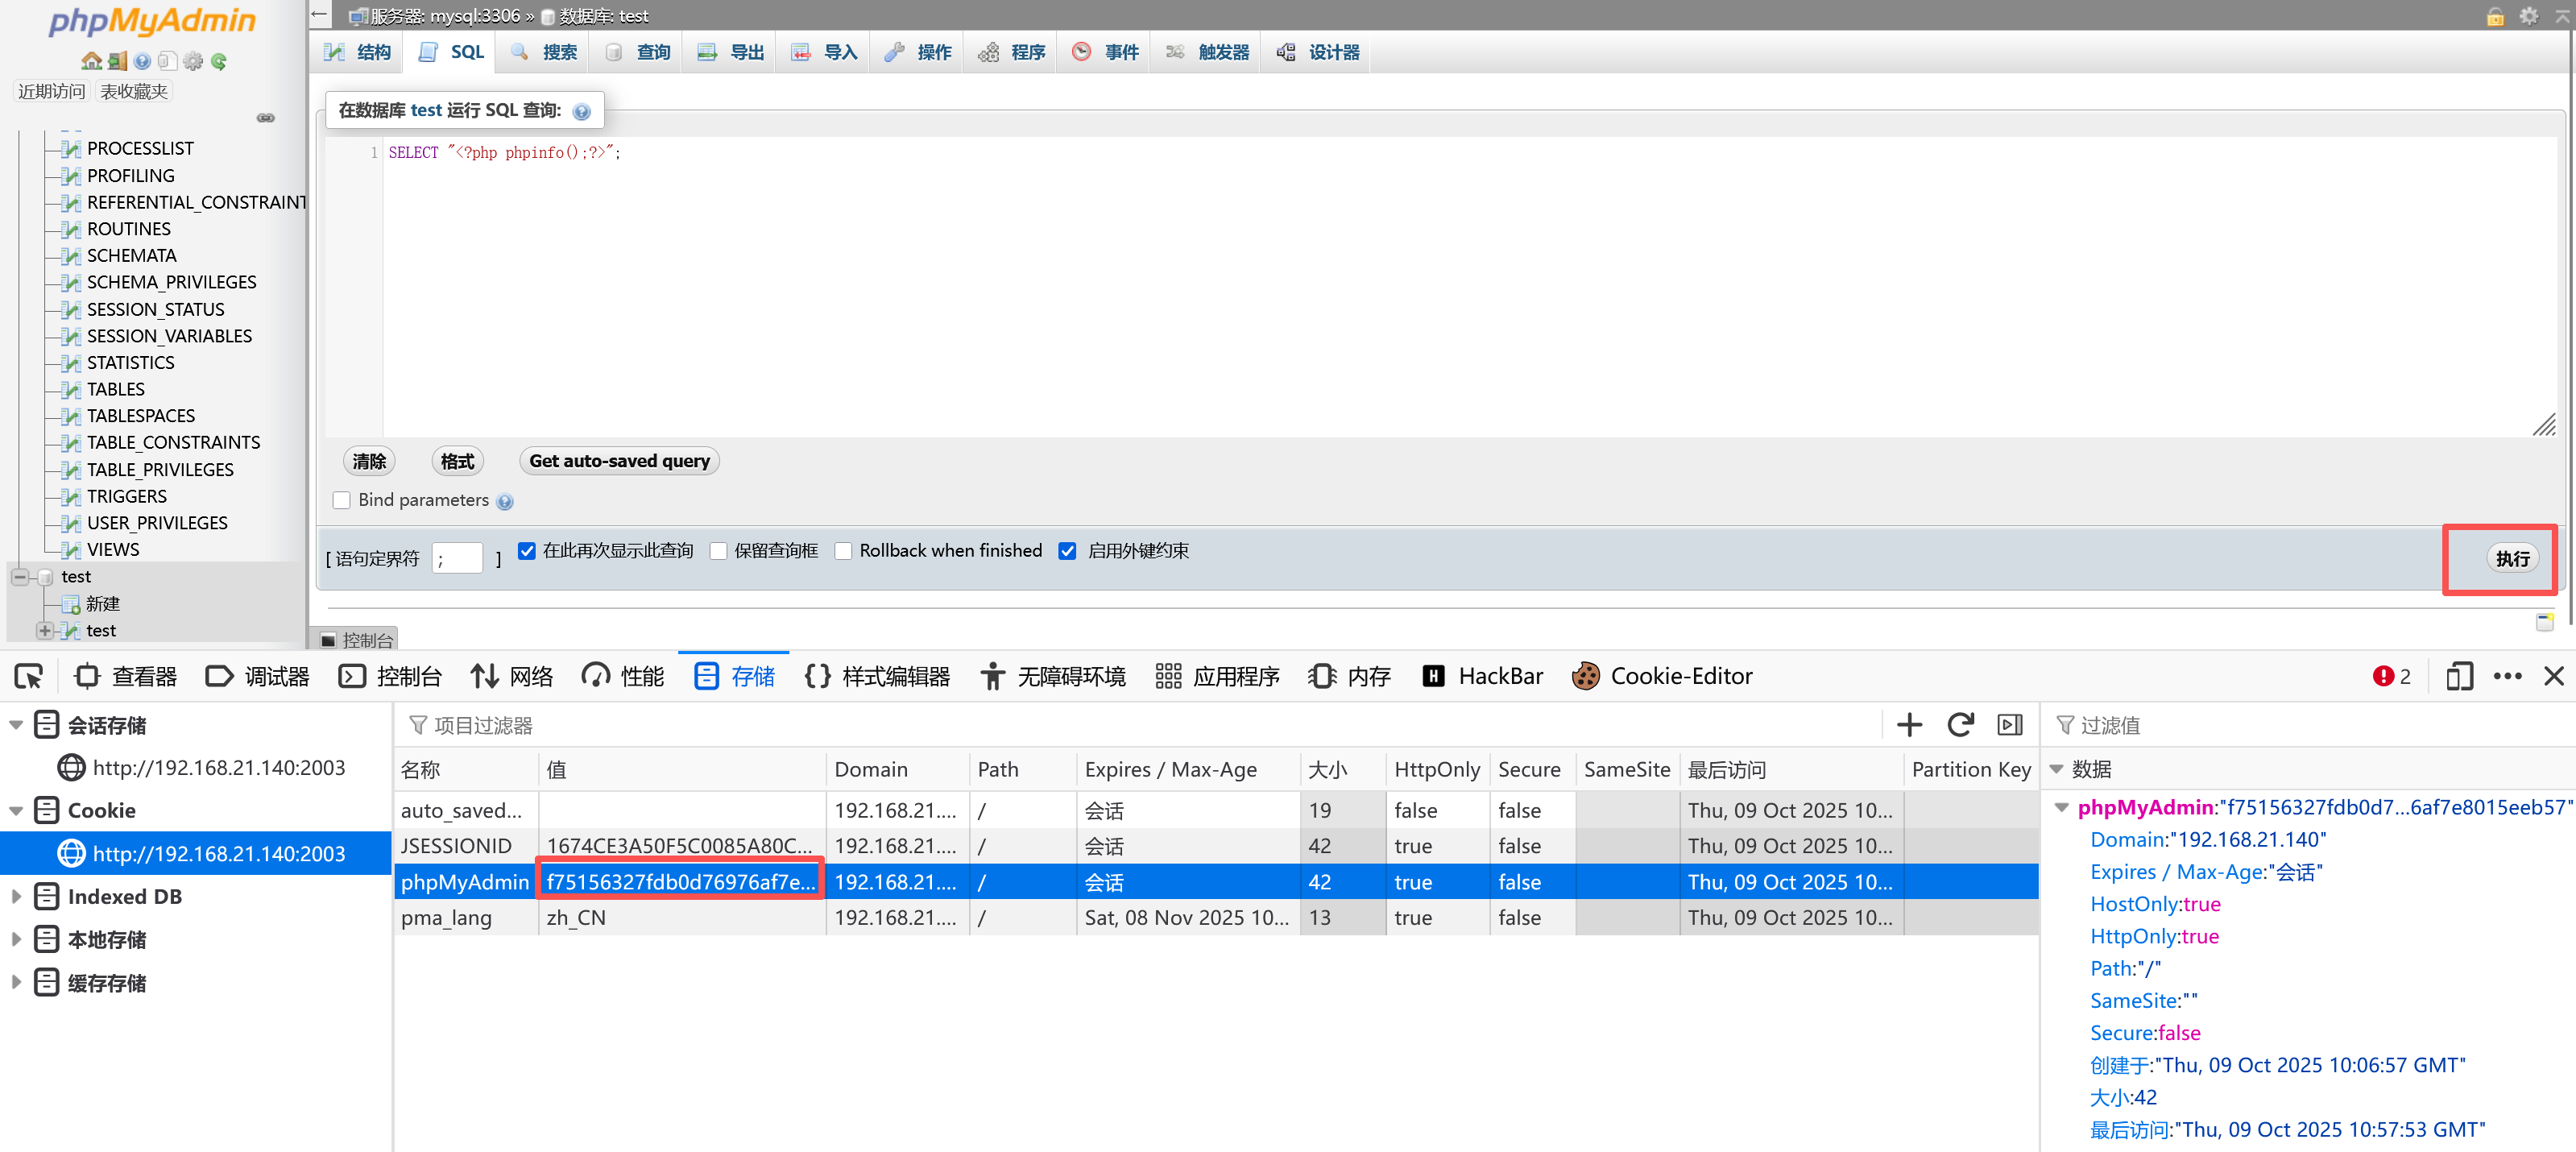Expand the test table tree node
Screen dimensions: 2576x1152
44,631
